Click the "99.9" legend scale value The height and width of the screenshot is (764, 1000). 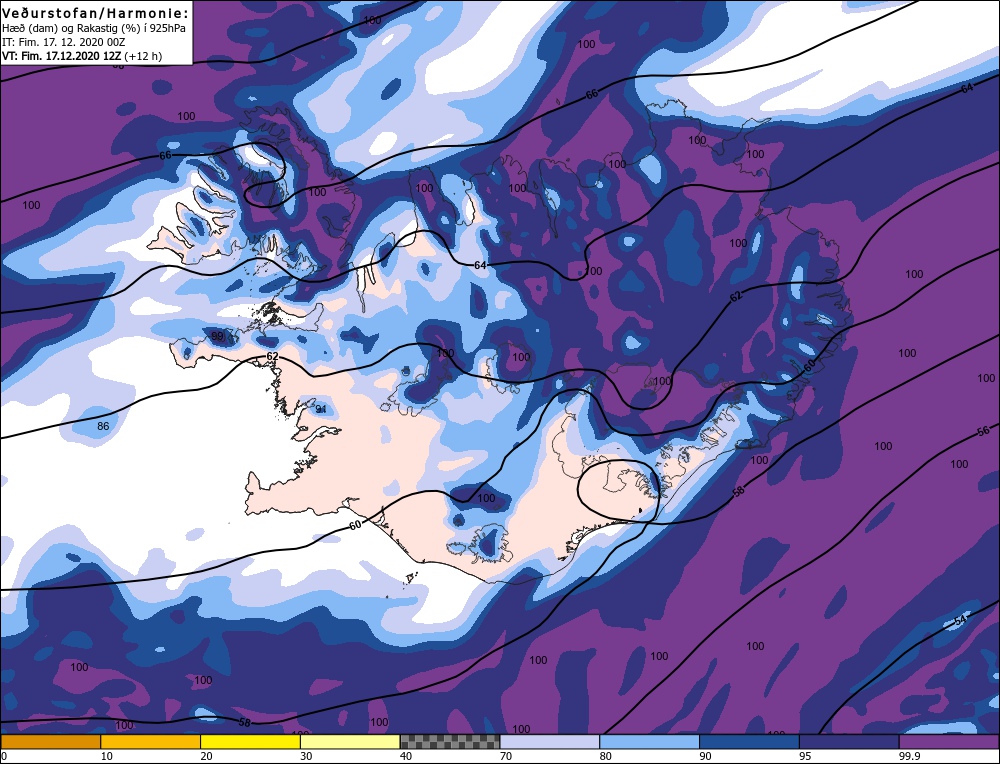pyautogui.click(x=909, y=756)
